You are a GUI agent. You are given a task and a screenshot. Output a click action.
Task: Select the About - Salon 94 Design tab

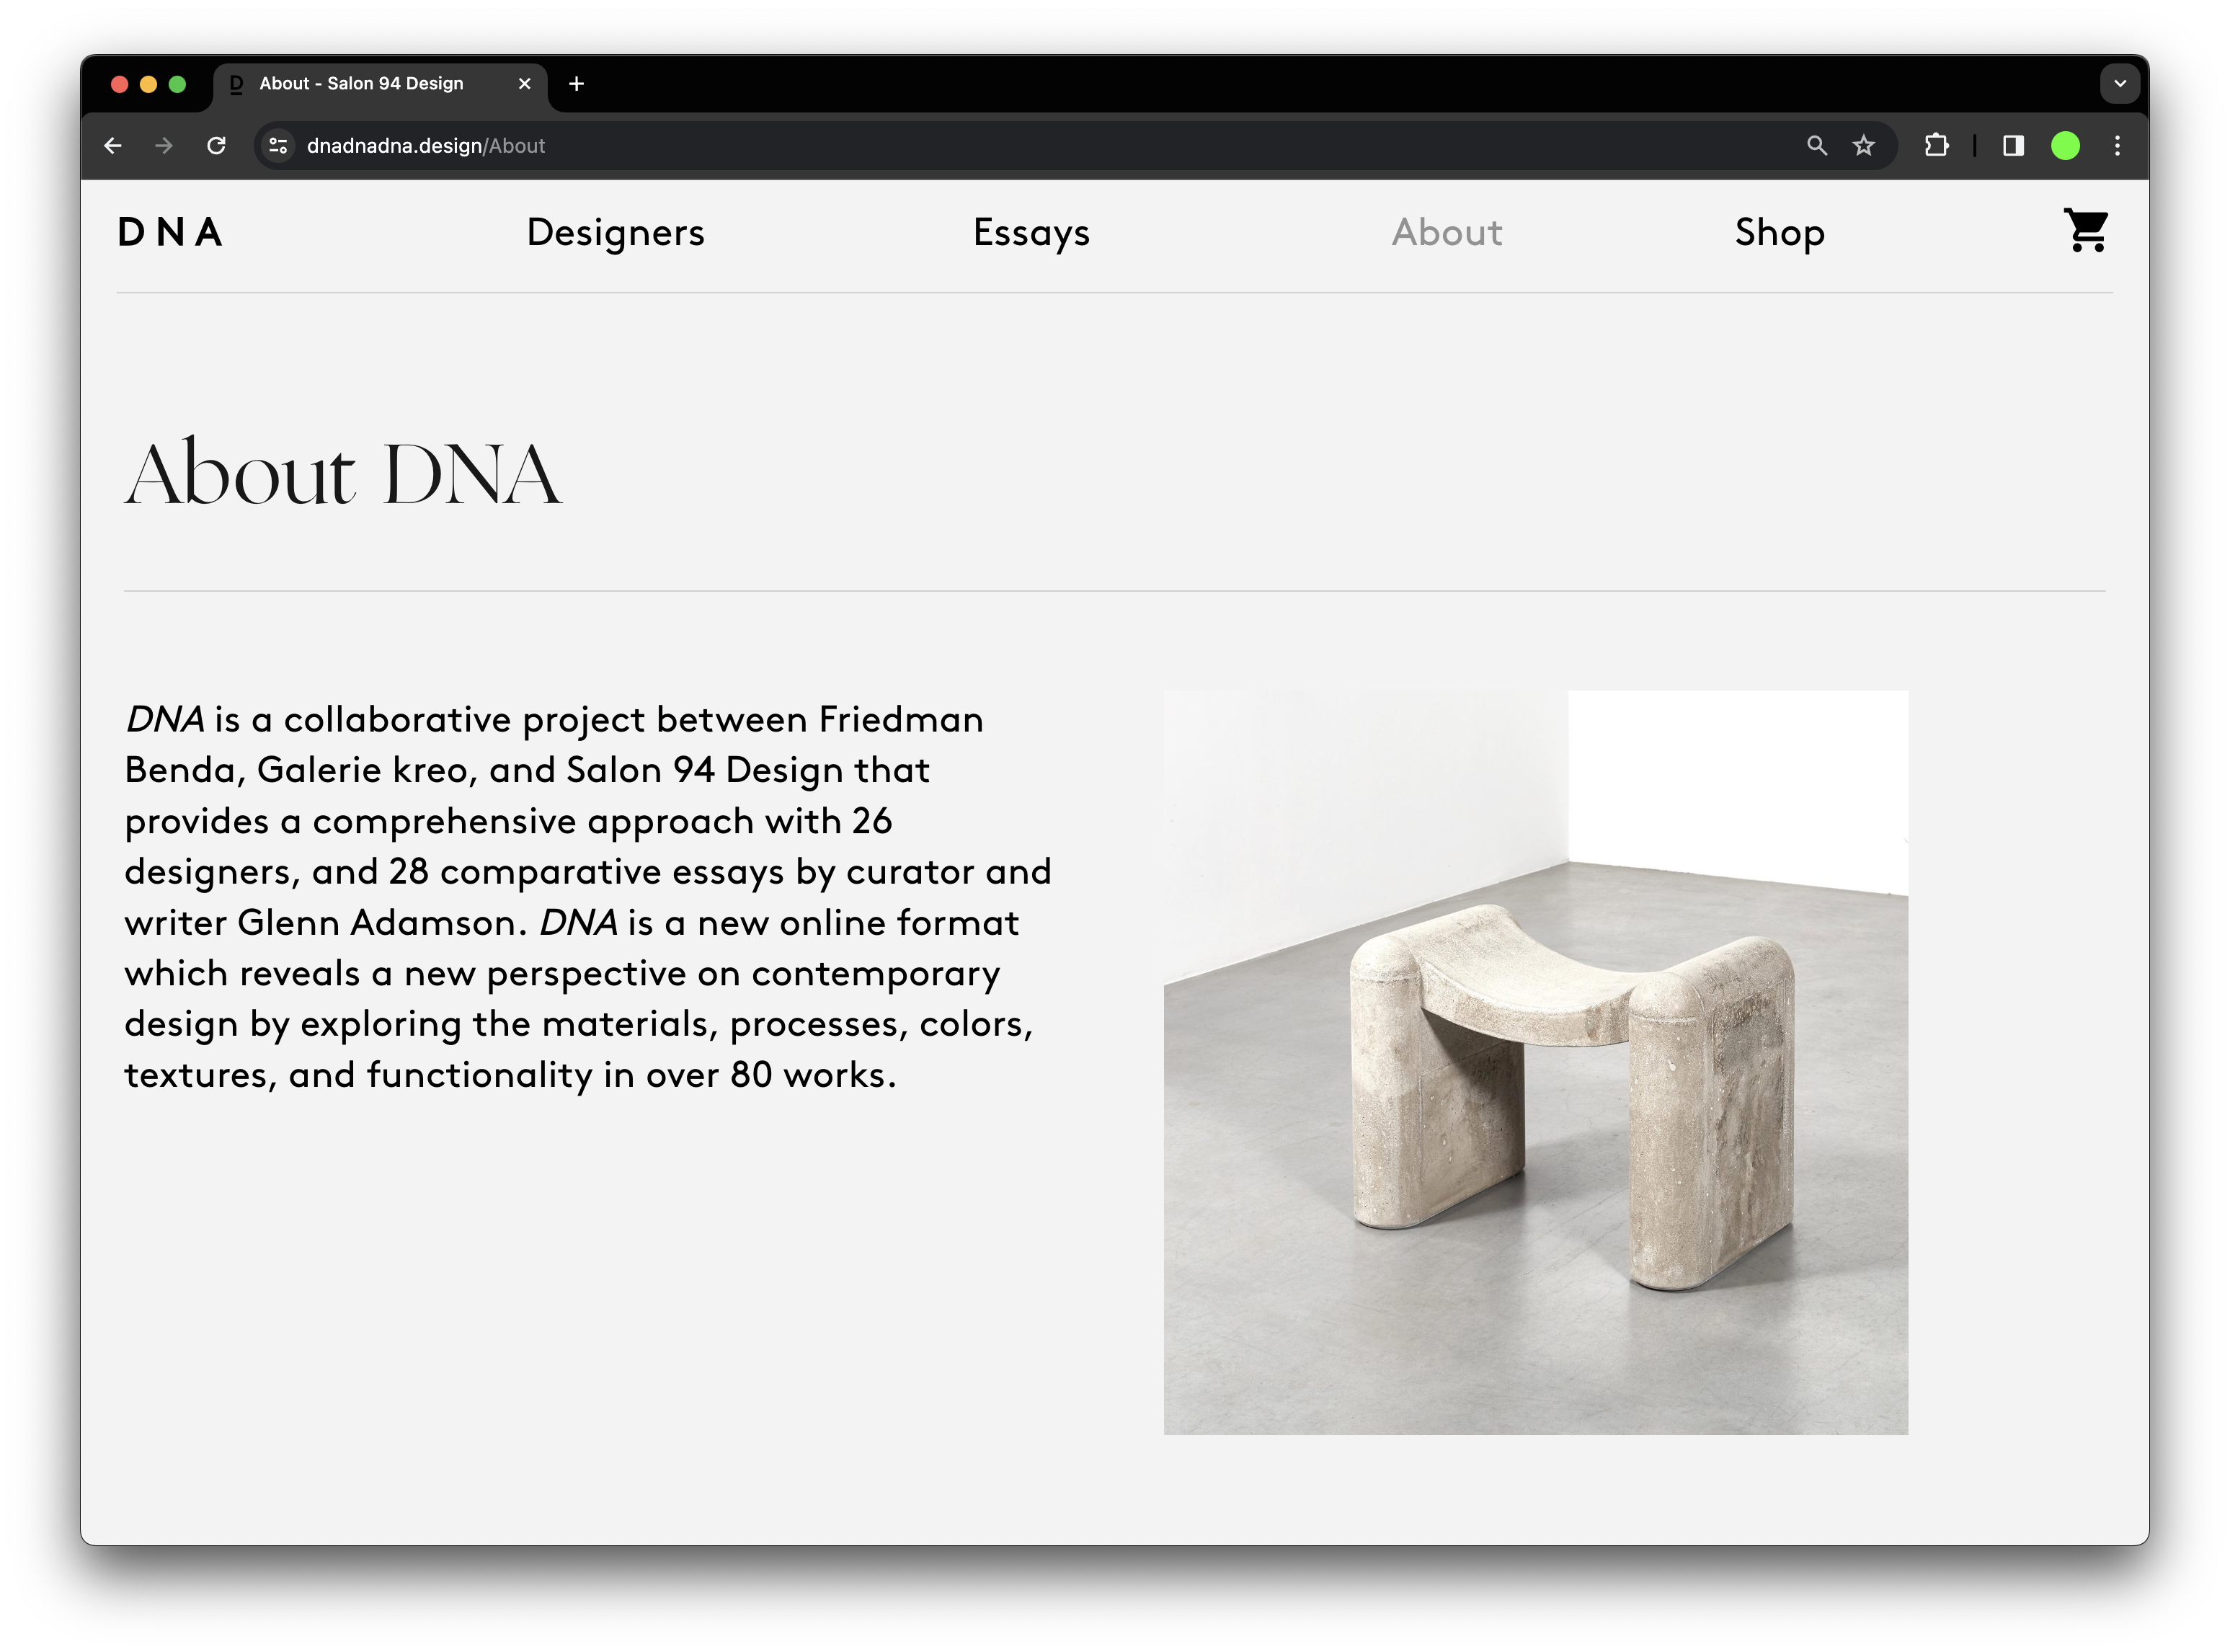[380, 84]
